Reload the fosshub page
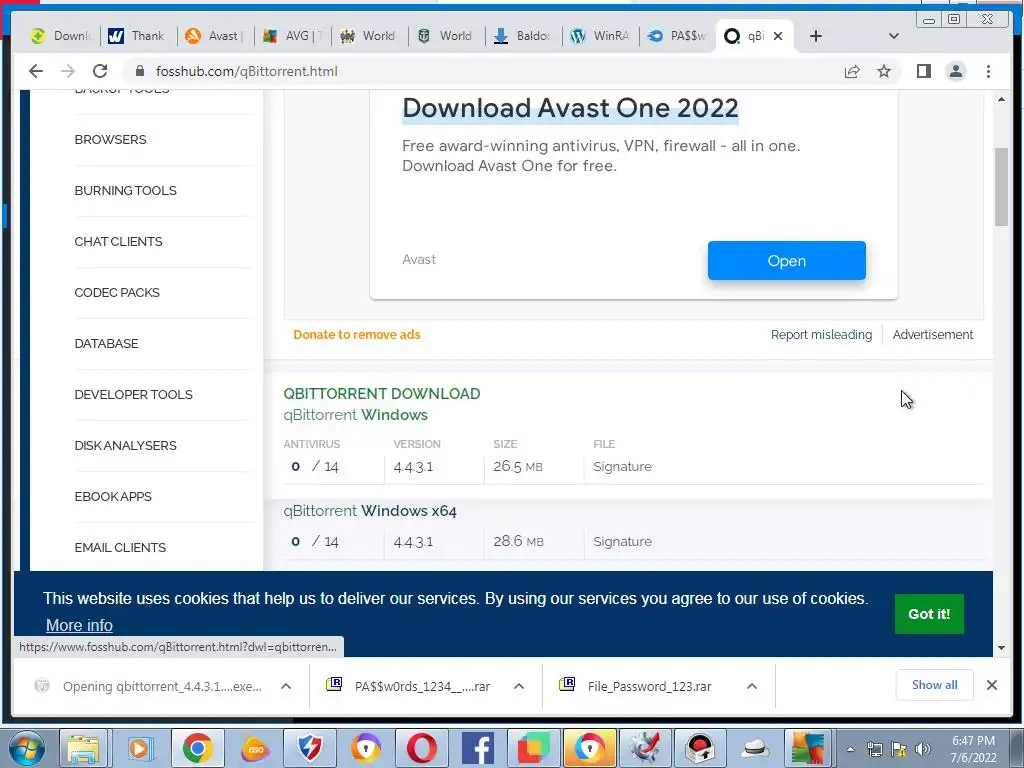 coord(100,71)
